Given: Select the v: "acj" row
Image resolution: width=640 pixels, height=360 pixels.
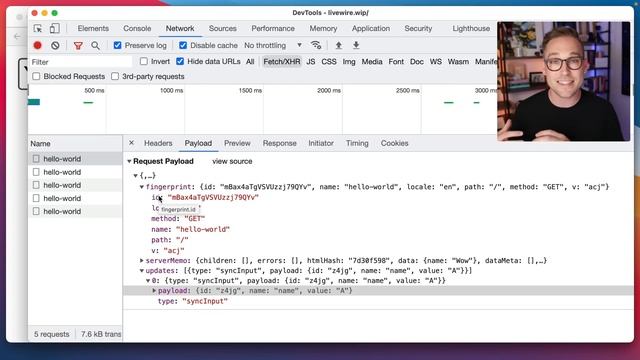Looking at the screenshot, I should (x=168, y=251).
